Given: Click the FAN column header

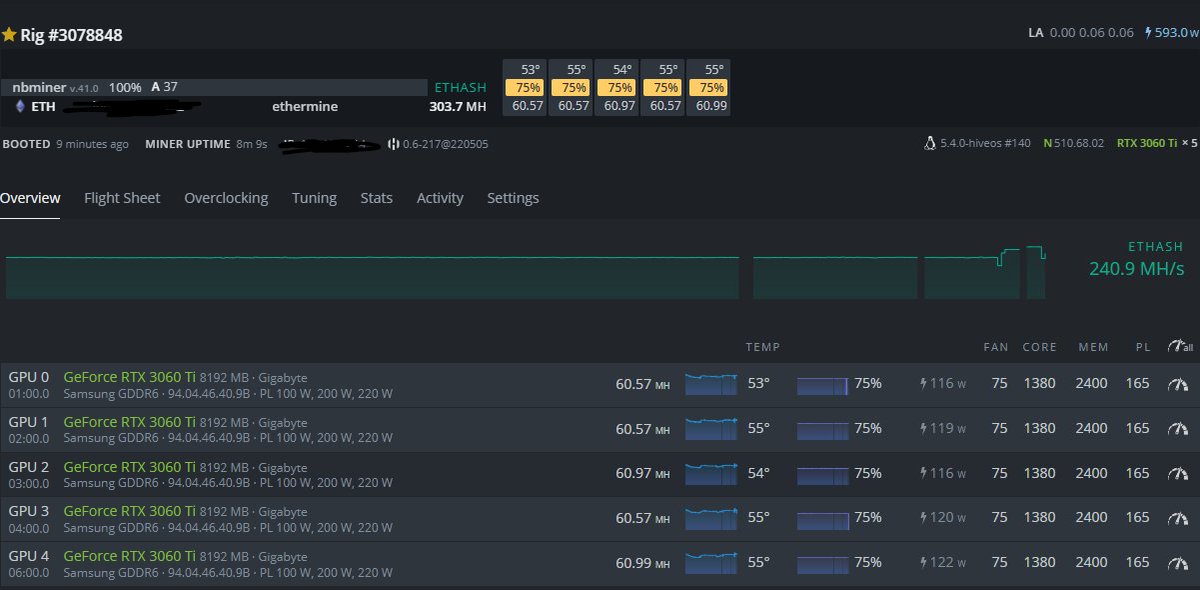Looking at the screenshot, I should [996, 347].
